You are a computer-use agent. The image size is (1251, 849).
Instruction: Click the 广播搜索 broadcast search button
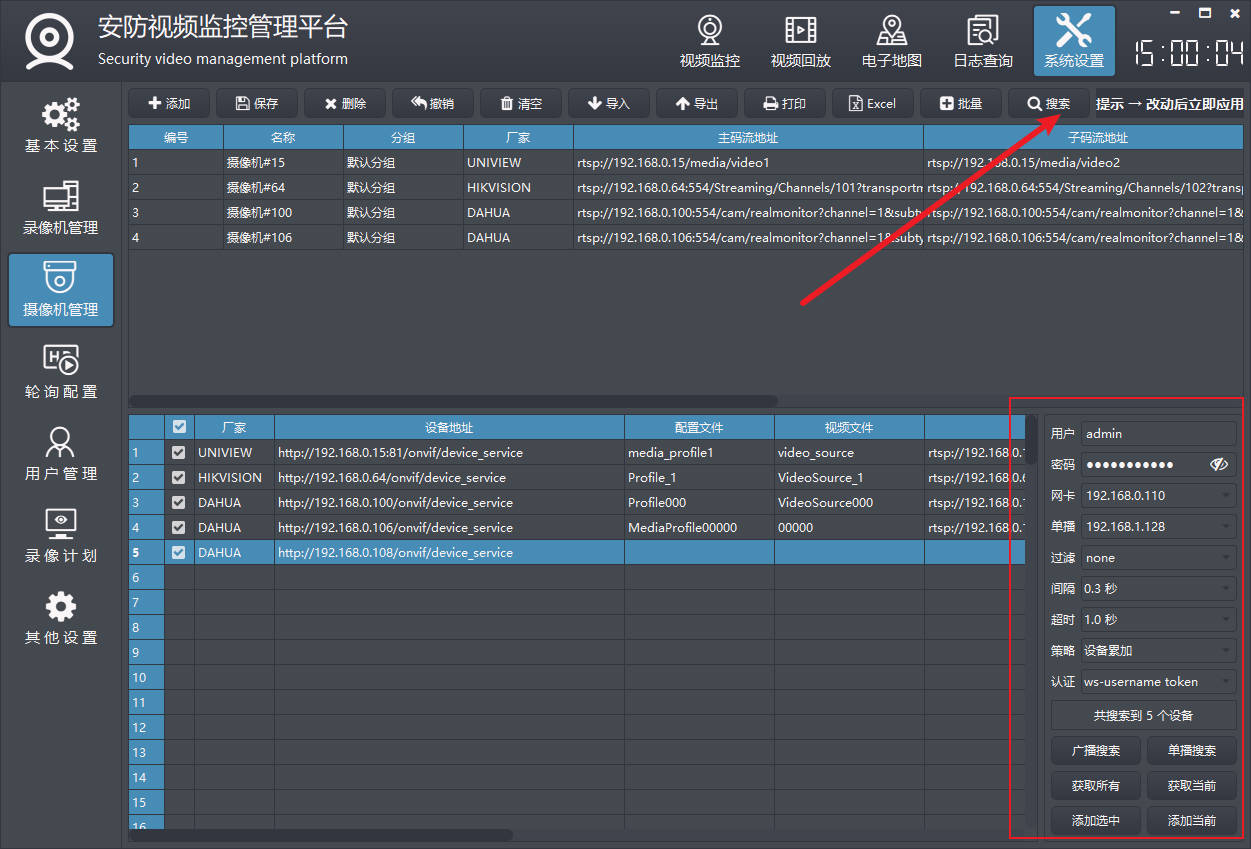pos(1095,751)
